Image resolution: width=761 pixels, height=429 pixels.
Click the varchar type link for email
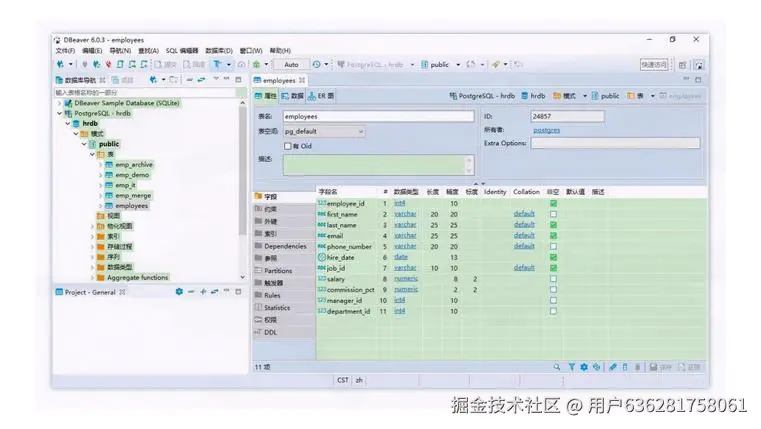[x=405, y=235]
